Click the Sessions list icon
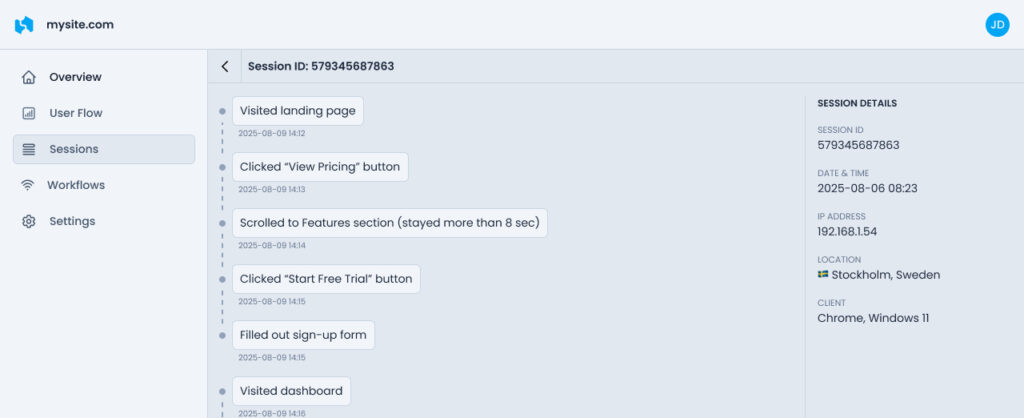This screenshot has width=1024, height=418. [29, 149]
